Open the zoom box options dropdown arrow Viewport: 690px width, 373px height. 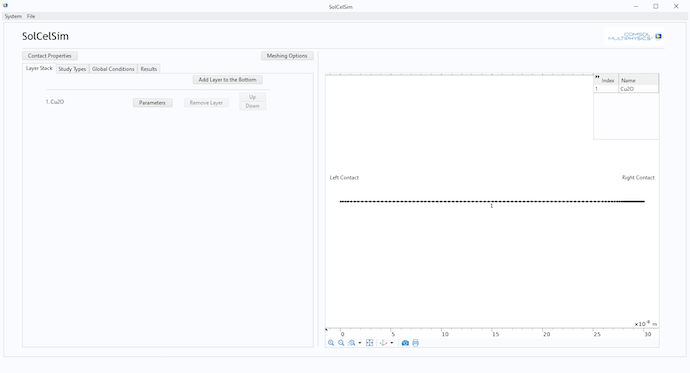360,343
